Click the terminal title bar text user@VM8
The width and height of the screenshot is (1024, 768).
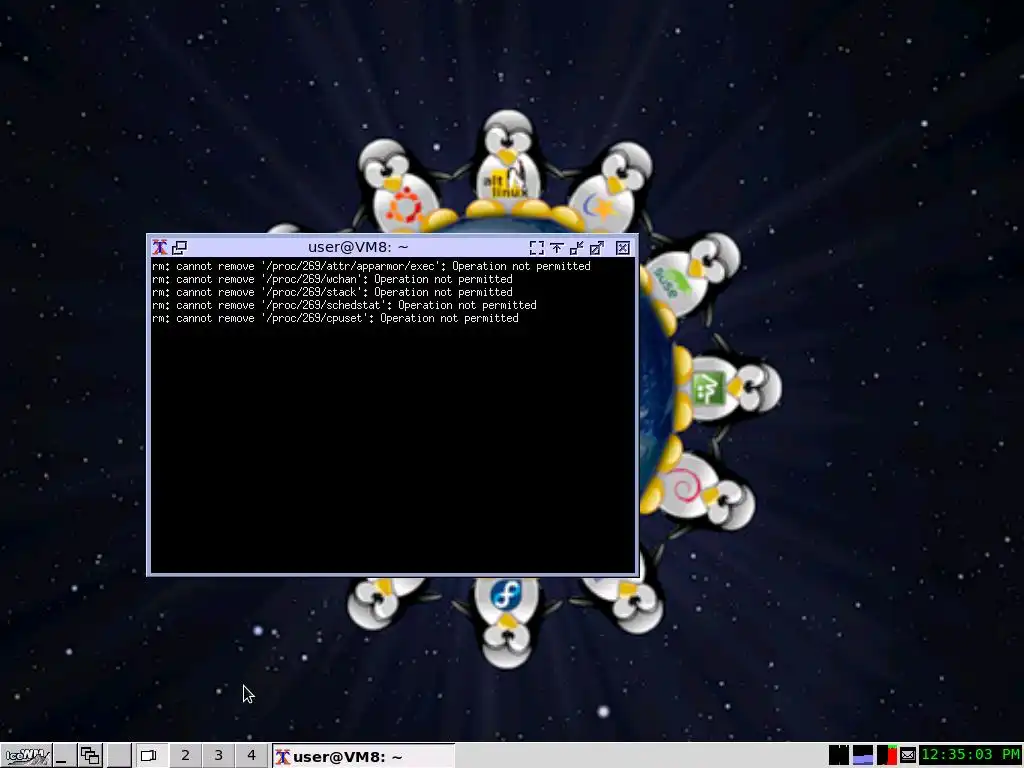(x=358, y=247)
